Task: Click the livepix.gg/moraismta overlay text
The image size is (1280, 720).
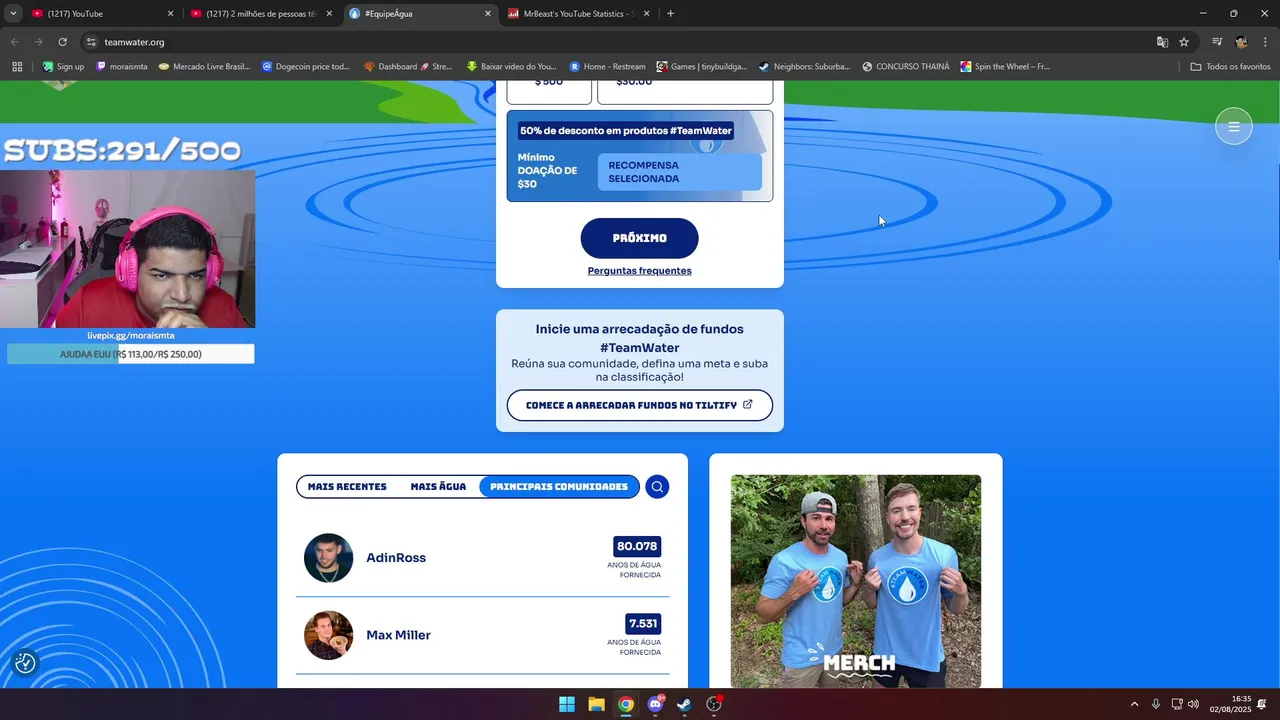Action: pyautogui.click(x=131, y=336)
